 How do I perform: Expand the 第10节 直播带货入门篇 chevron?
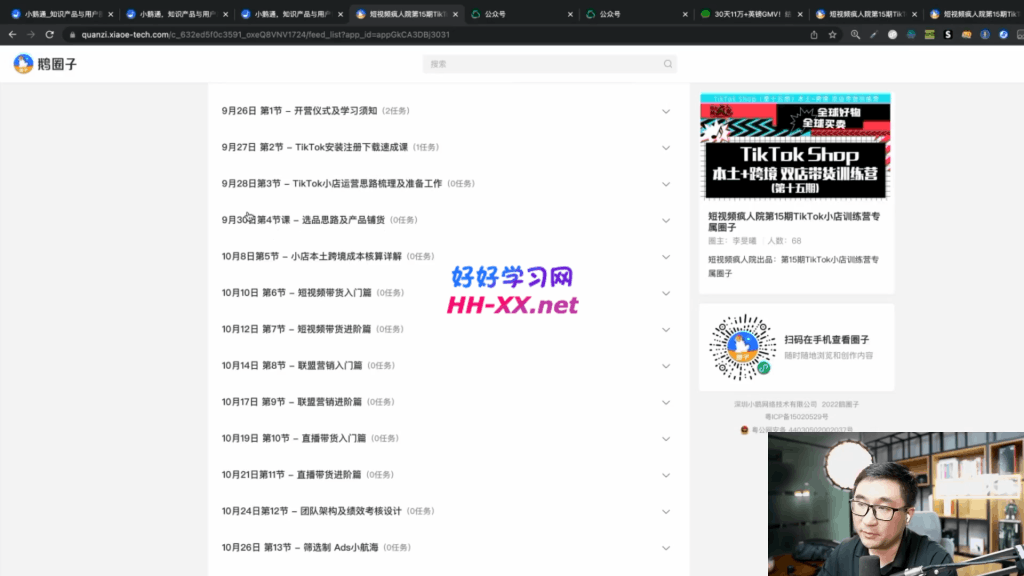(665, 439)
